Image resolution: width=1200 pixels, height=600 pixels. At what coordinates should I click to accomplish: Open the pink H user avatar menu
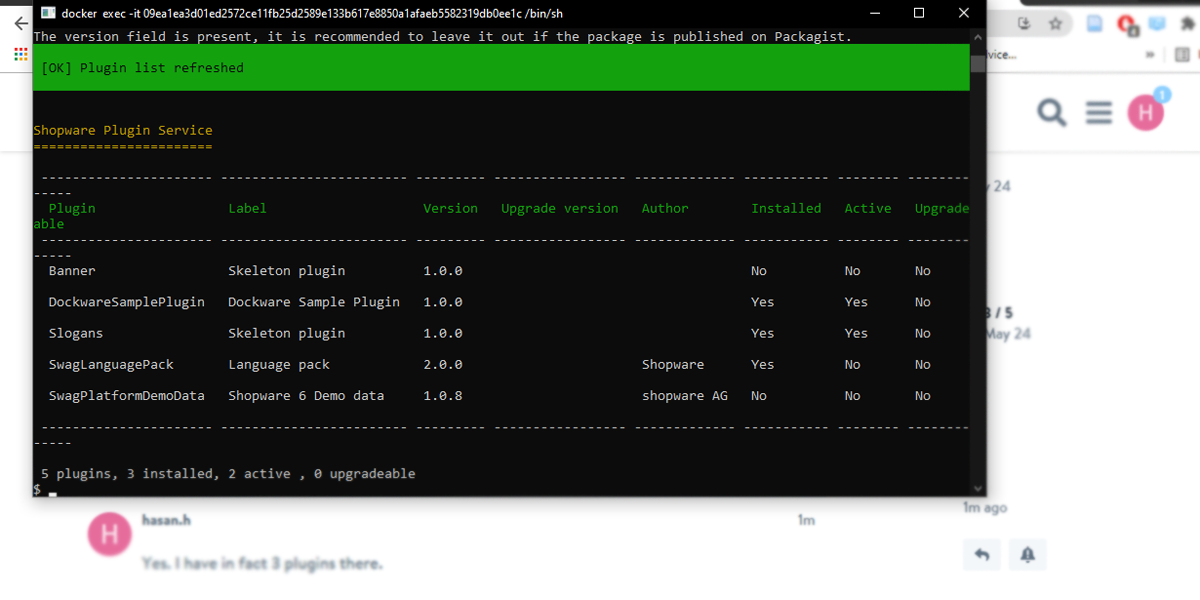tap(1146, 112)
